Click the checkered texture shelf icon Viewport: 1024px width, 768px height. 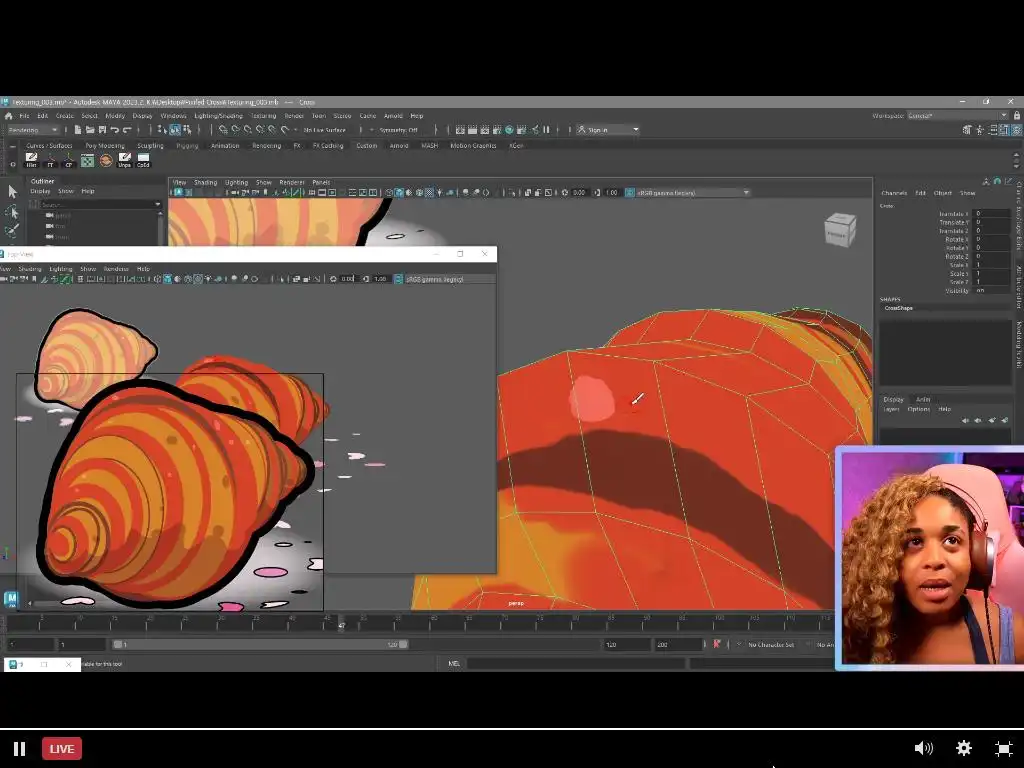tap(88, 160)
